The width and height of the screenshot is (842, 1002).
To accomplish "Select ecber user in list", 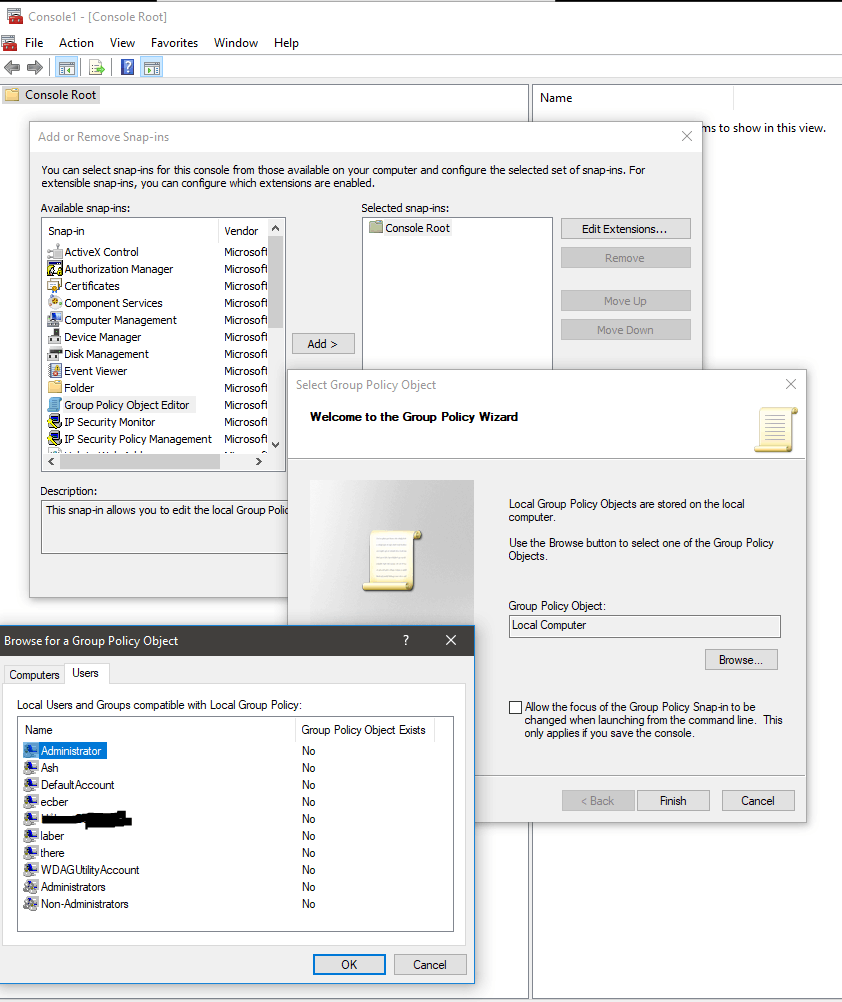I will (46, 801).
